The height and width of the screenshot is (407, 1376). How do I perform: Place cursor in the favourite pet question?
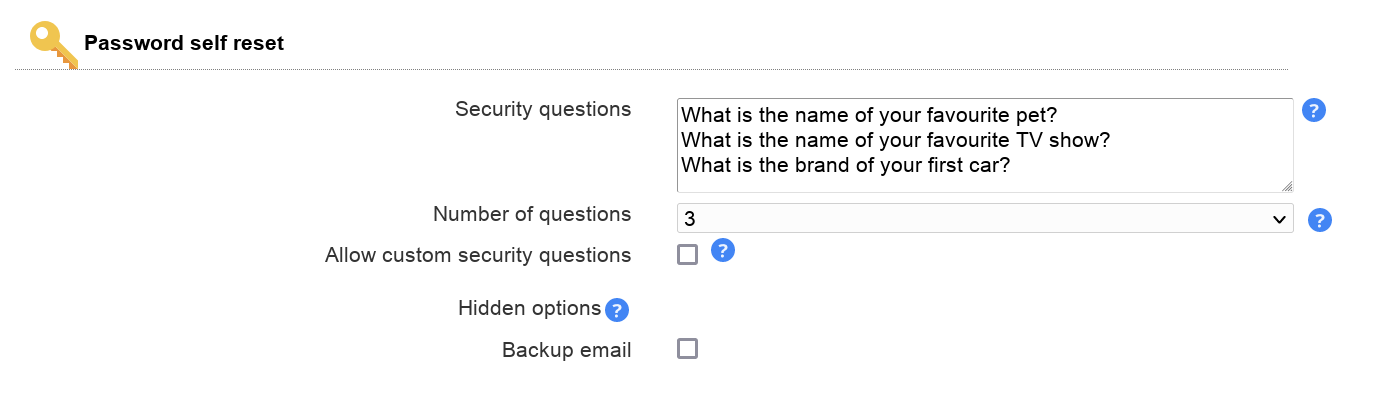[x=869, y=114]
